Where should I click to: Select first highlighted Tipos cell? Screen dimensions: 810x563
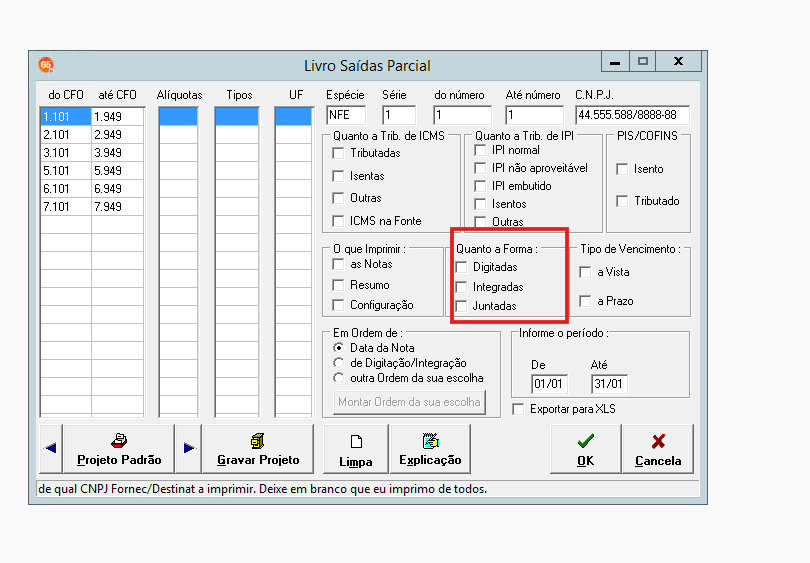click(237, 117)
